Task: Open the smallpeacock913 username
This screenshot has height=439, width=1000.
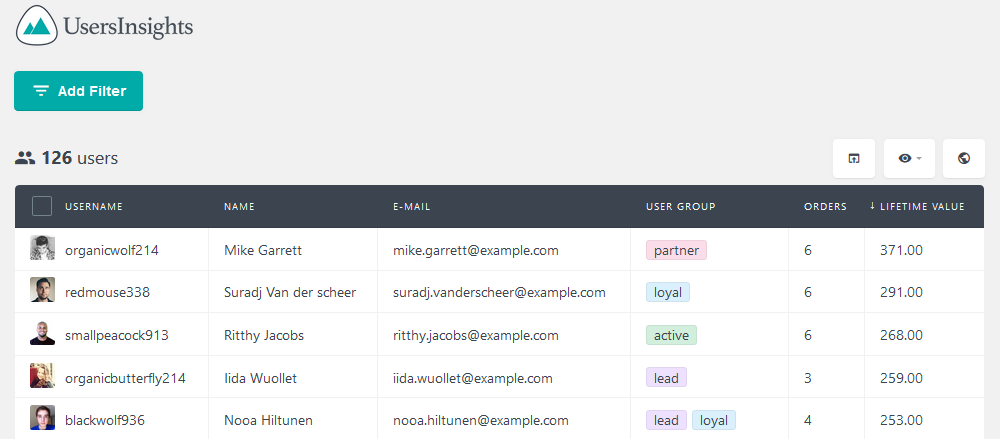Action: [x=117, y=336]
